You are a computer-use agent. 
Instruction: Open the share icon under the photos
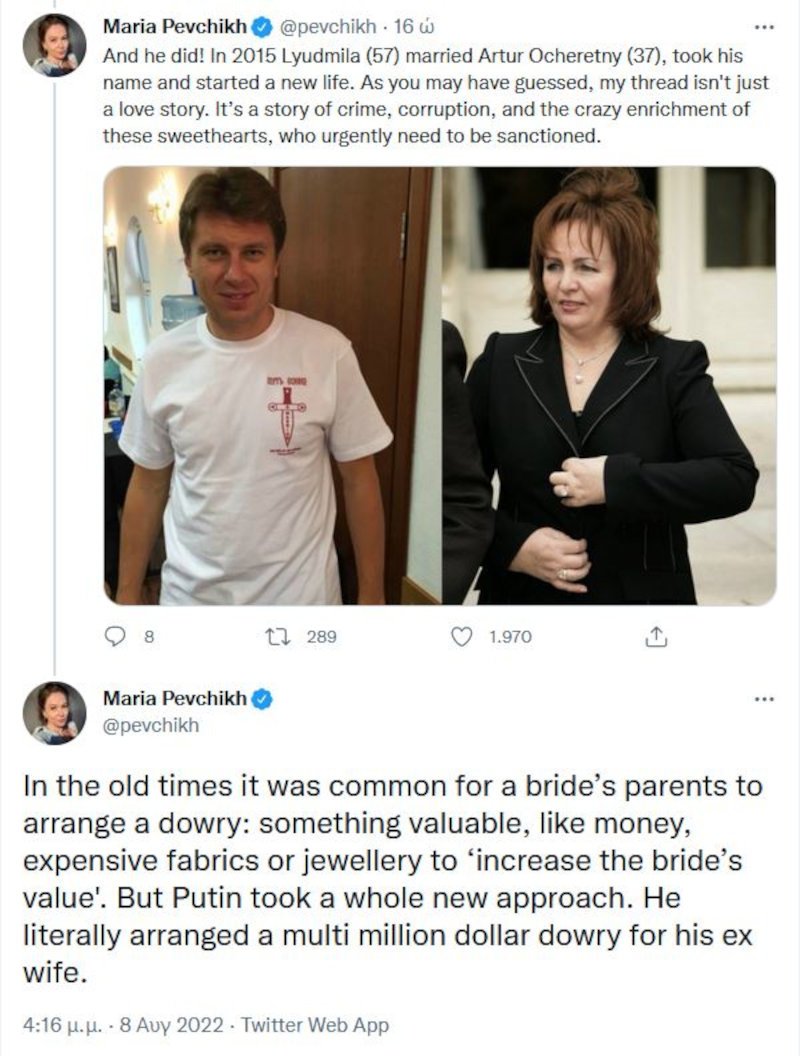(x=657, y=636)
